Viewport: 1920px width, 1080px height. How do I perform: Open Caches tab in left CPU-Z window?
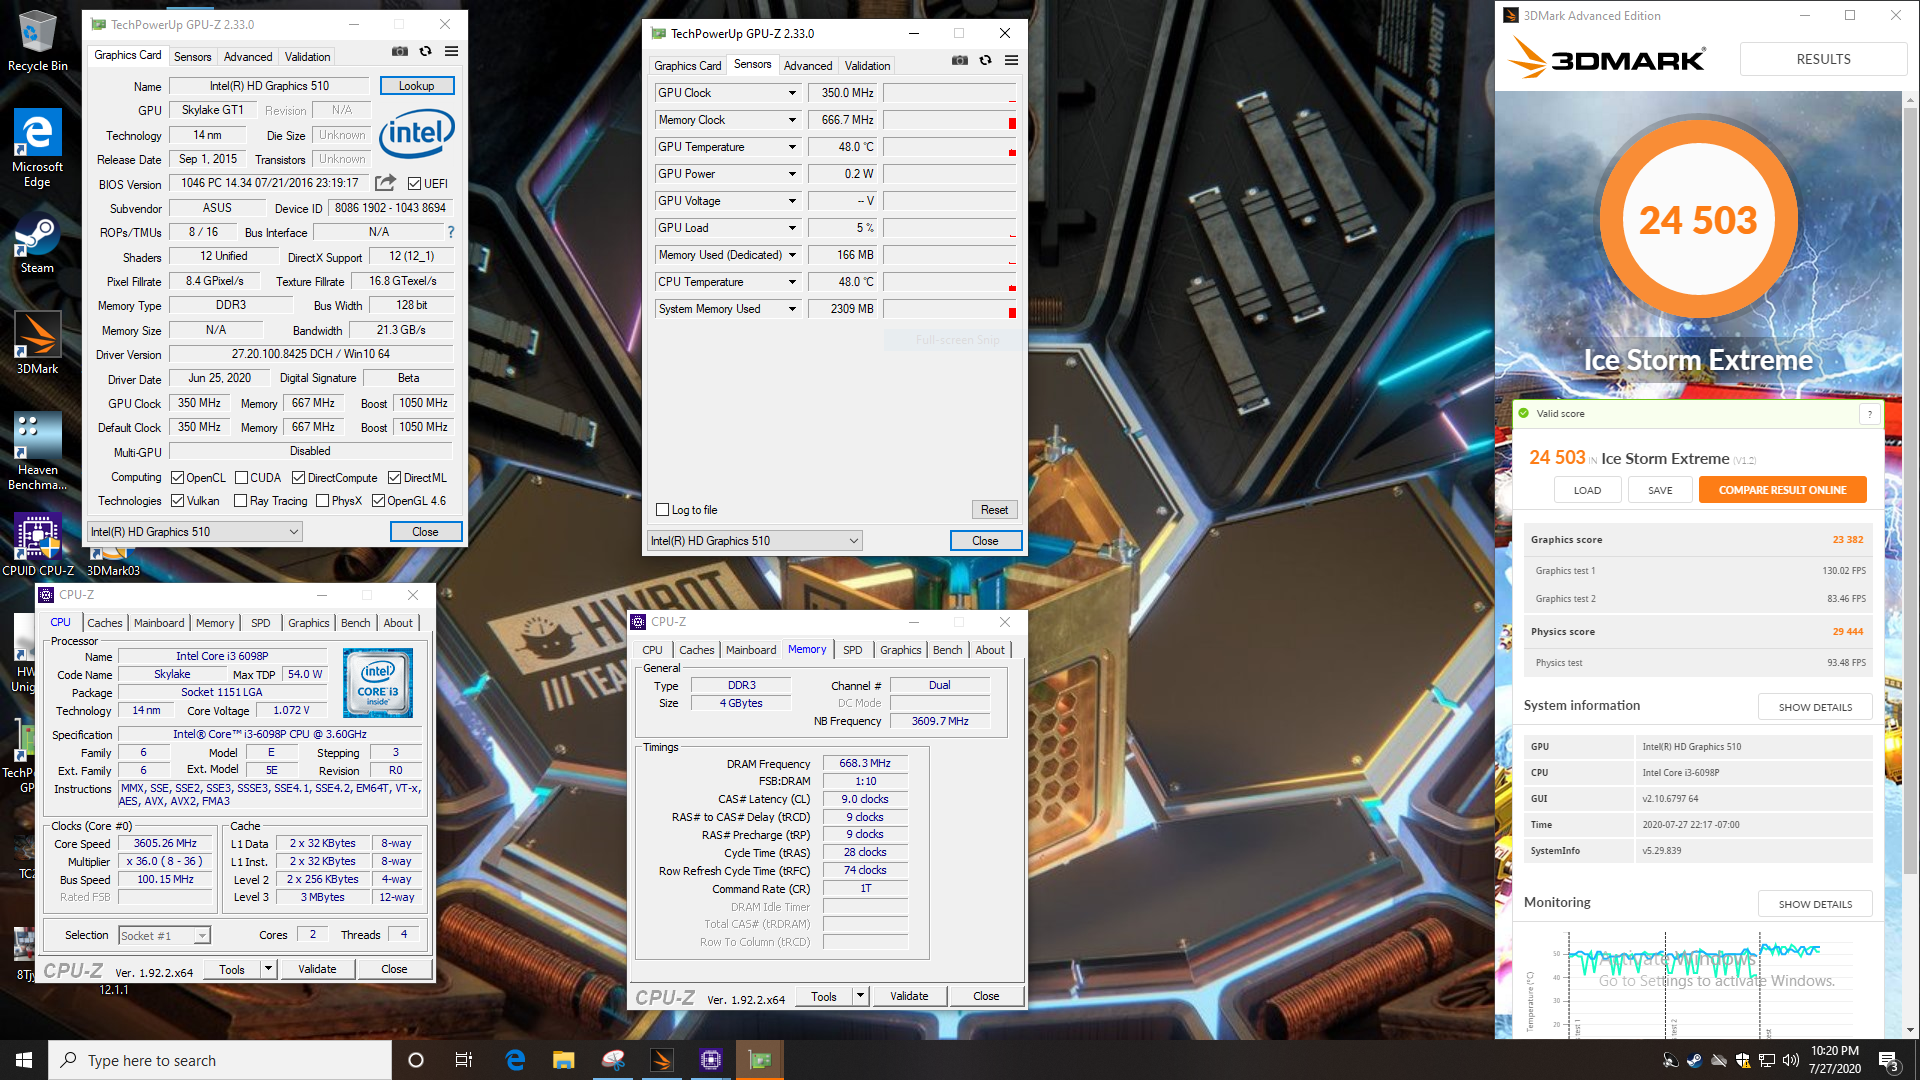(104, 623)
